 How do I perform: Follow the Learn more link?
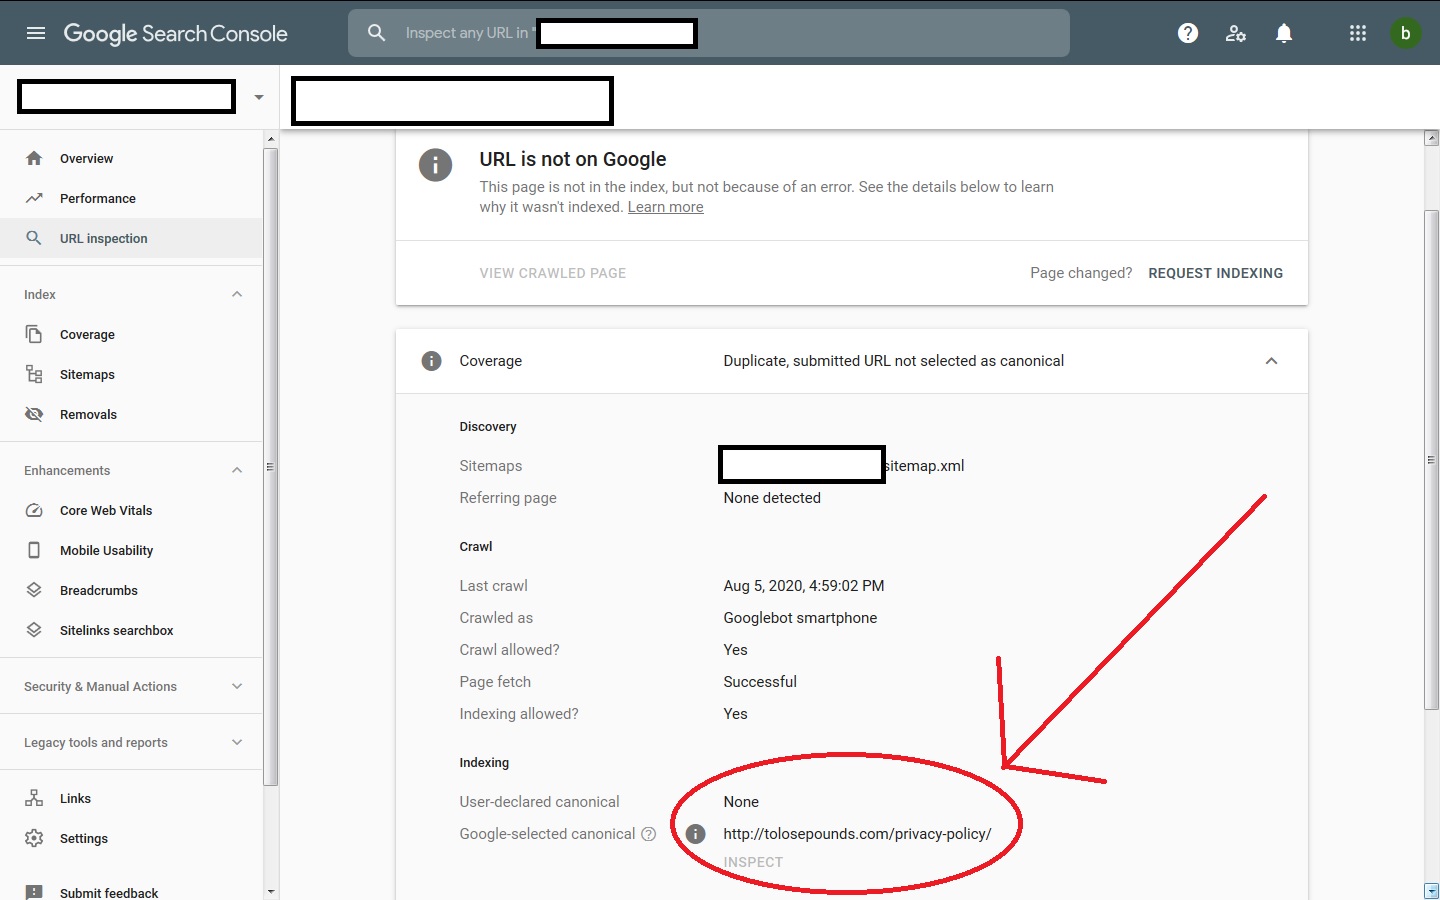click(x=665, y=207)
